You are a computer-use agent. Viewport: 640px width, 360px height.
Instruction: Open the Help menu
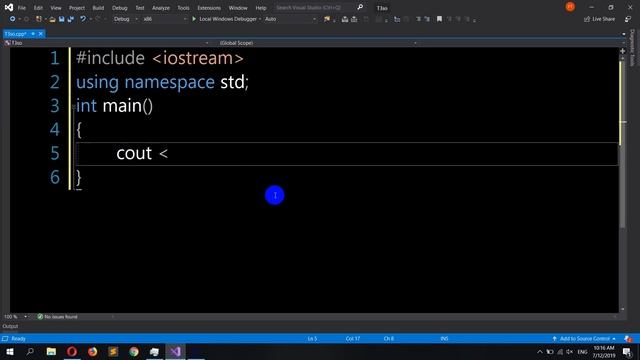coord(261,8)
